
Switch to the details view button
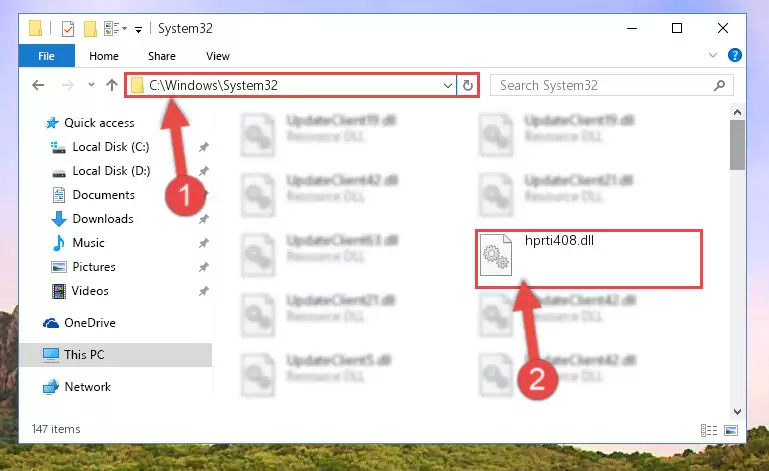point(709,430)
